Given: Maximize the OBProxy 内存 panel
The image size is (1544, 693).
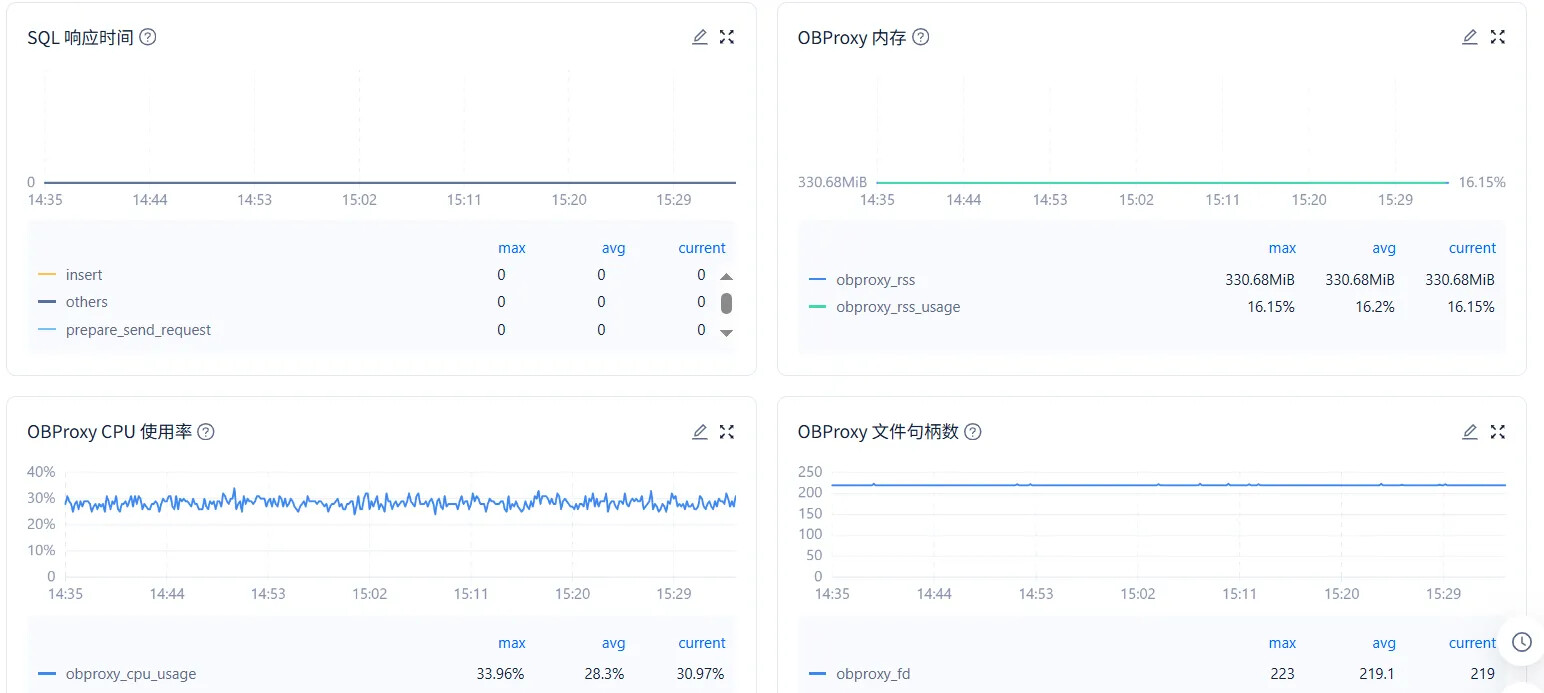Looking at the screenshot, I should click(x=1497, y=37).
